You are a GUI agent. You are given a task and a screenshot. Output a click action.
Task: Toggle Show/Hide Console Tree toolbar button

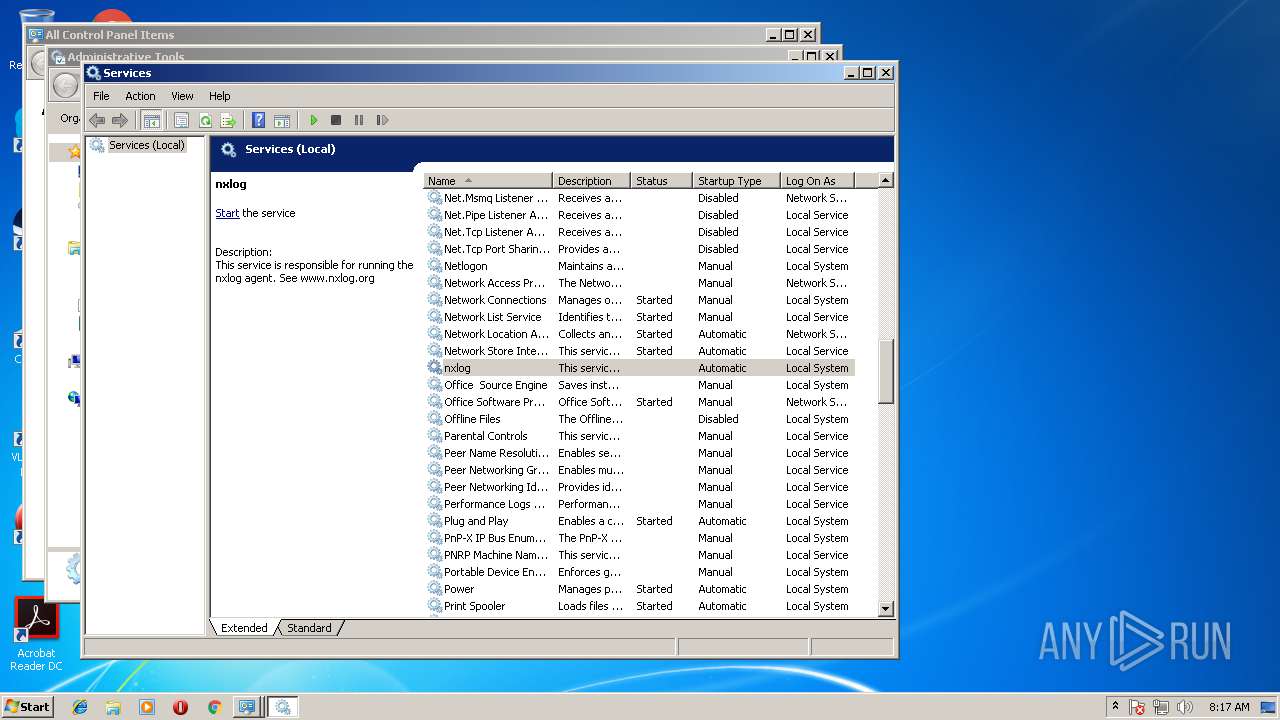pos(151,120)
